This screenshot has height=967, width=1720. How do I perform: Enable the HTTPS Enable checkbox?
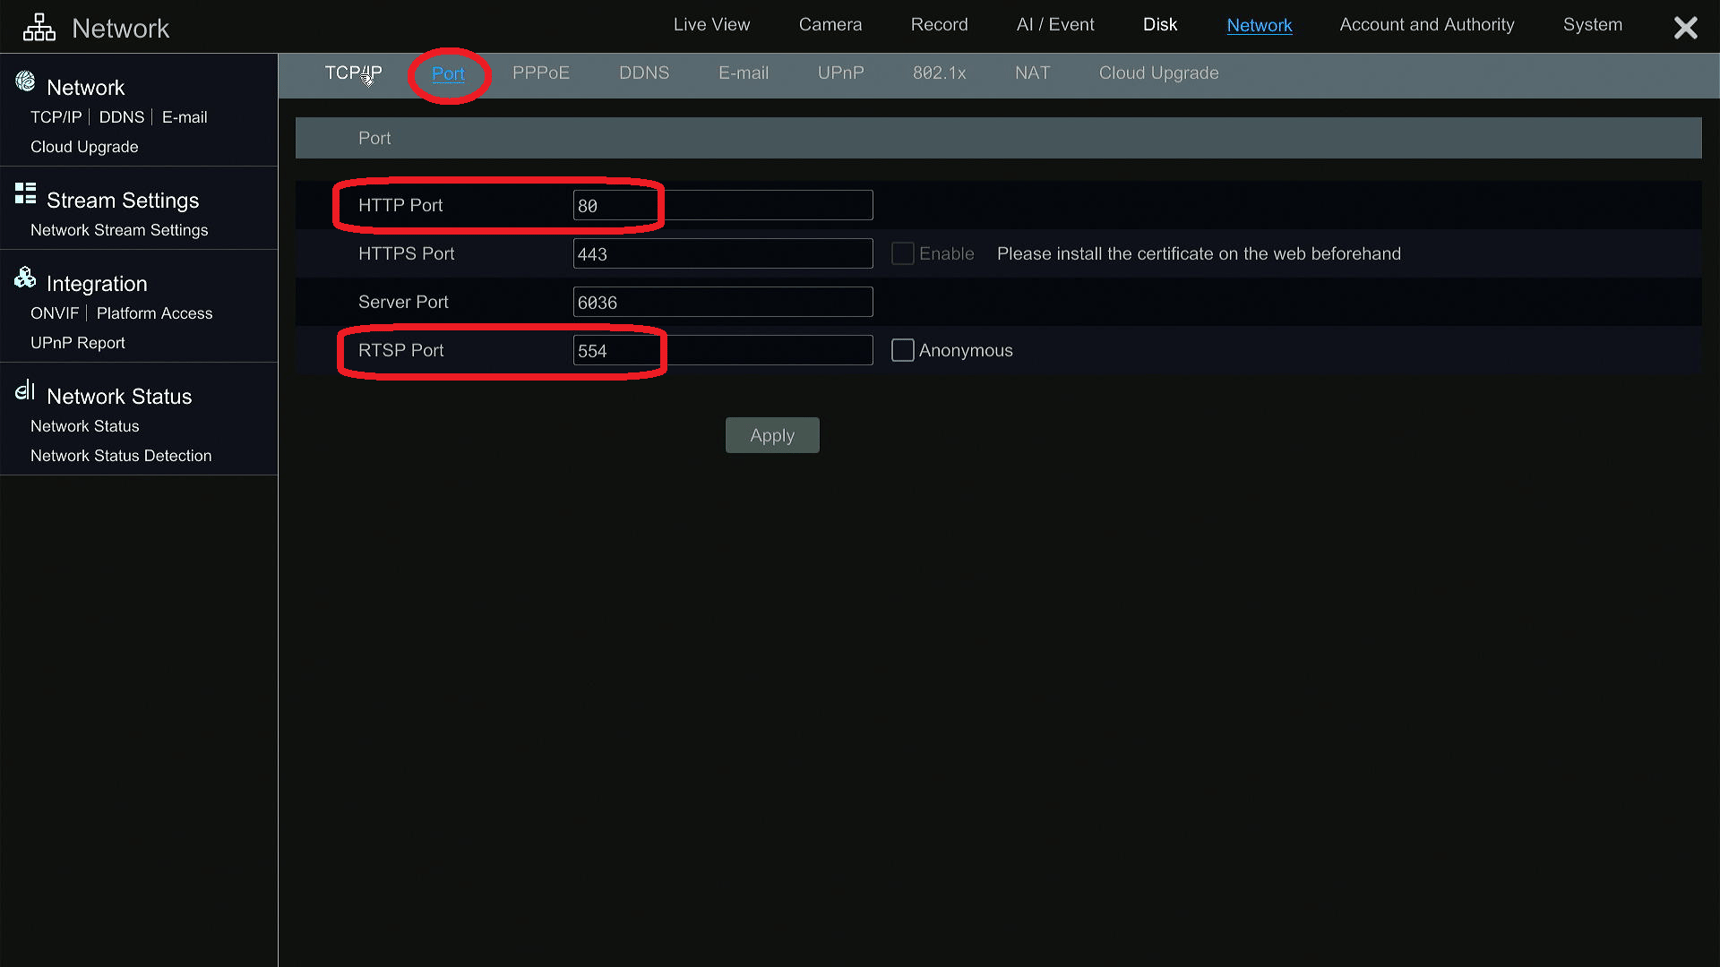[x=902, y=253]
